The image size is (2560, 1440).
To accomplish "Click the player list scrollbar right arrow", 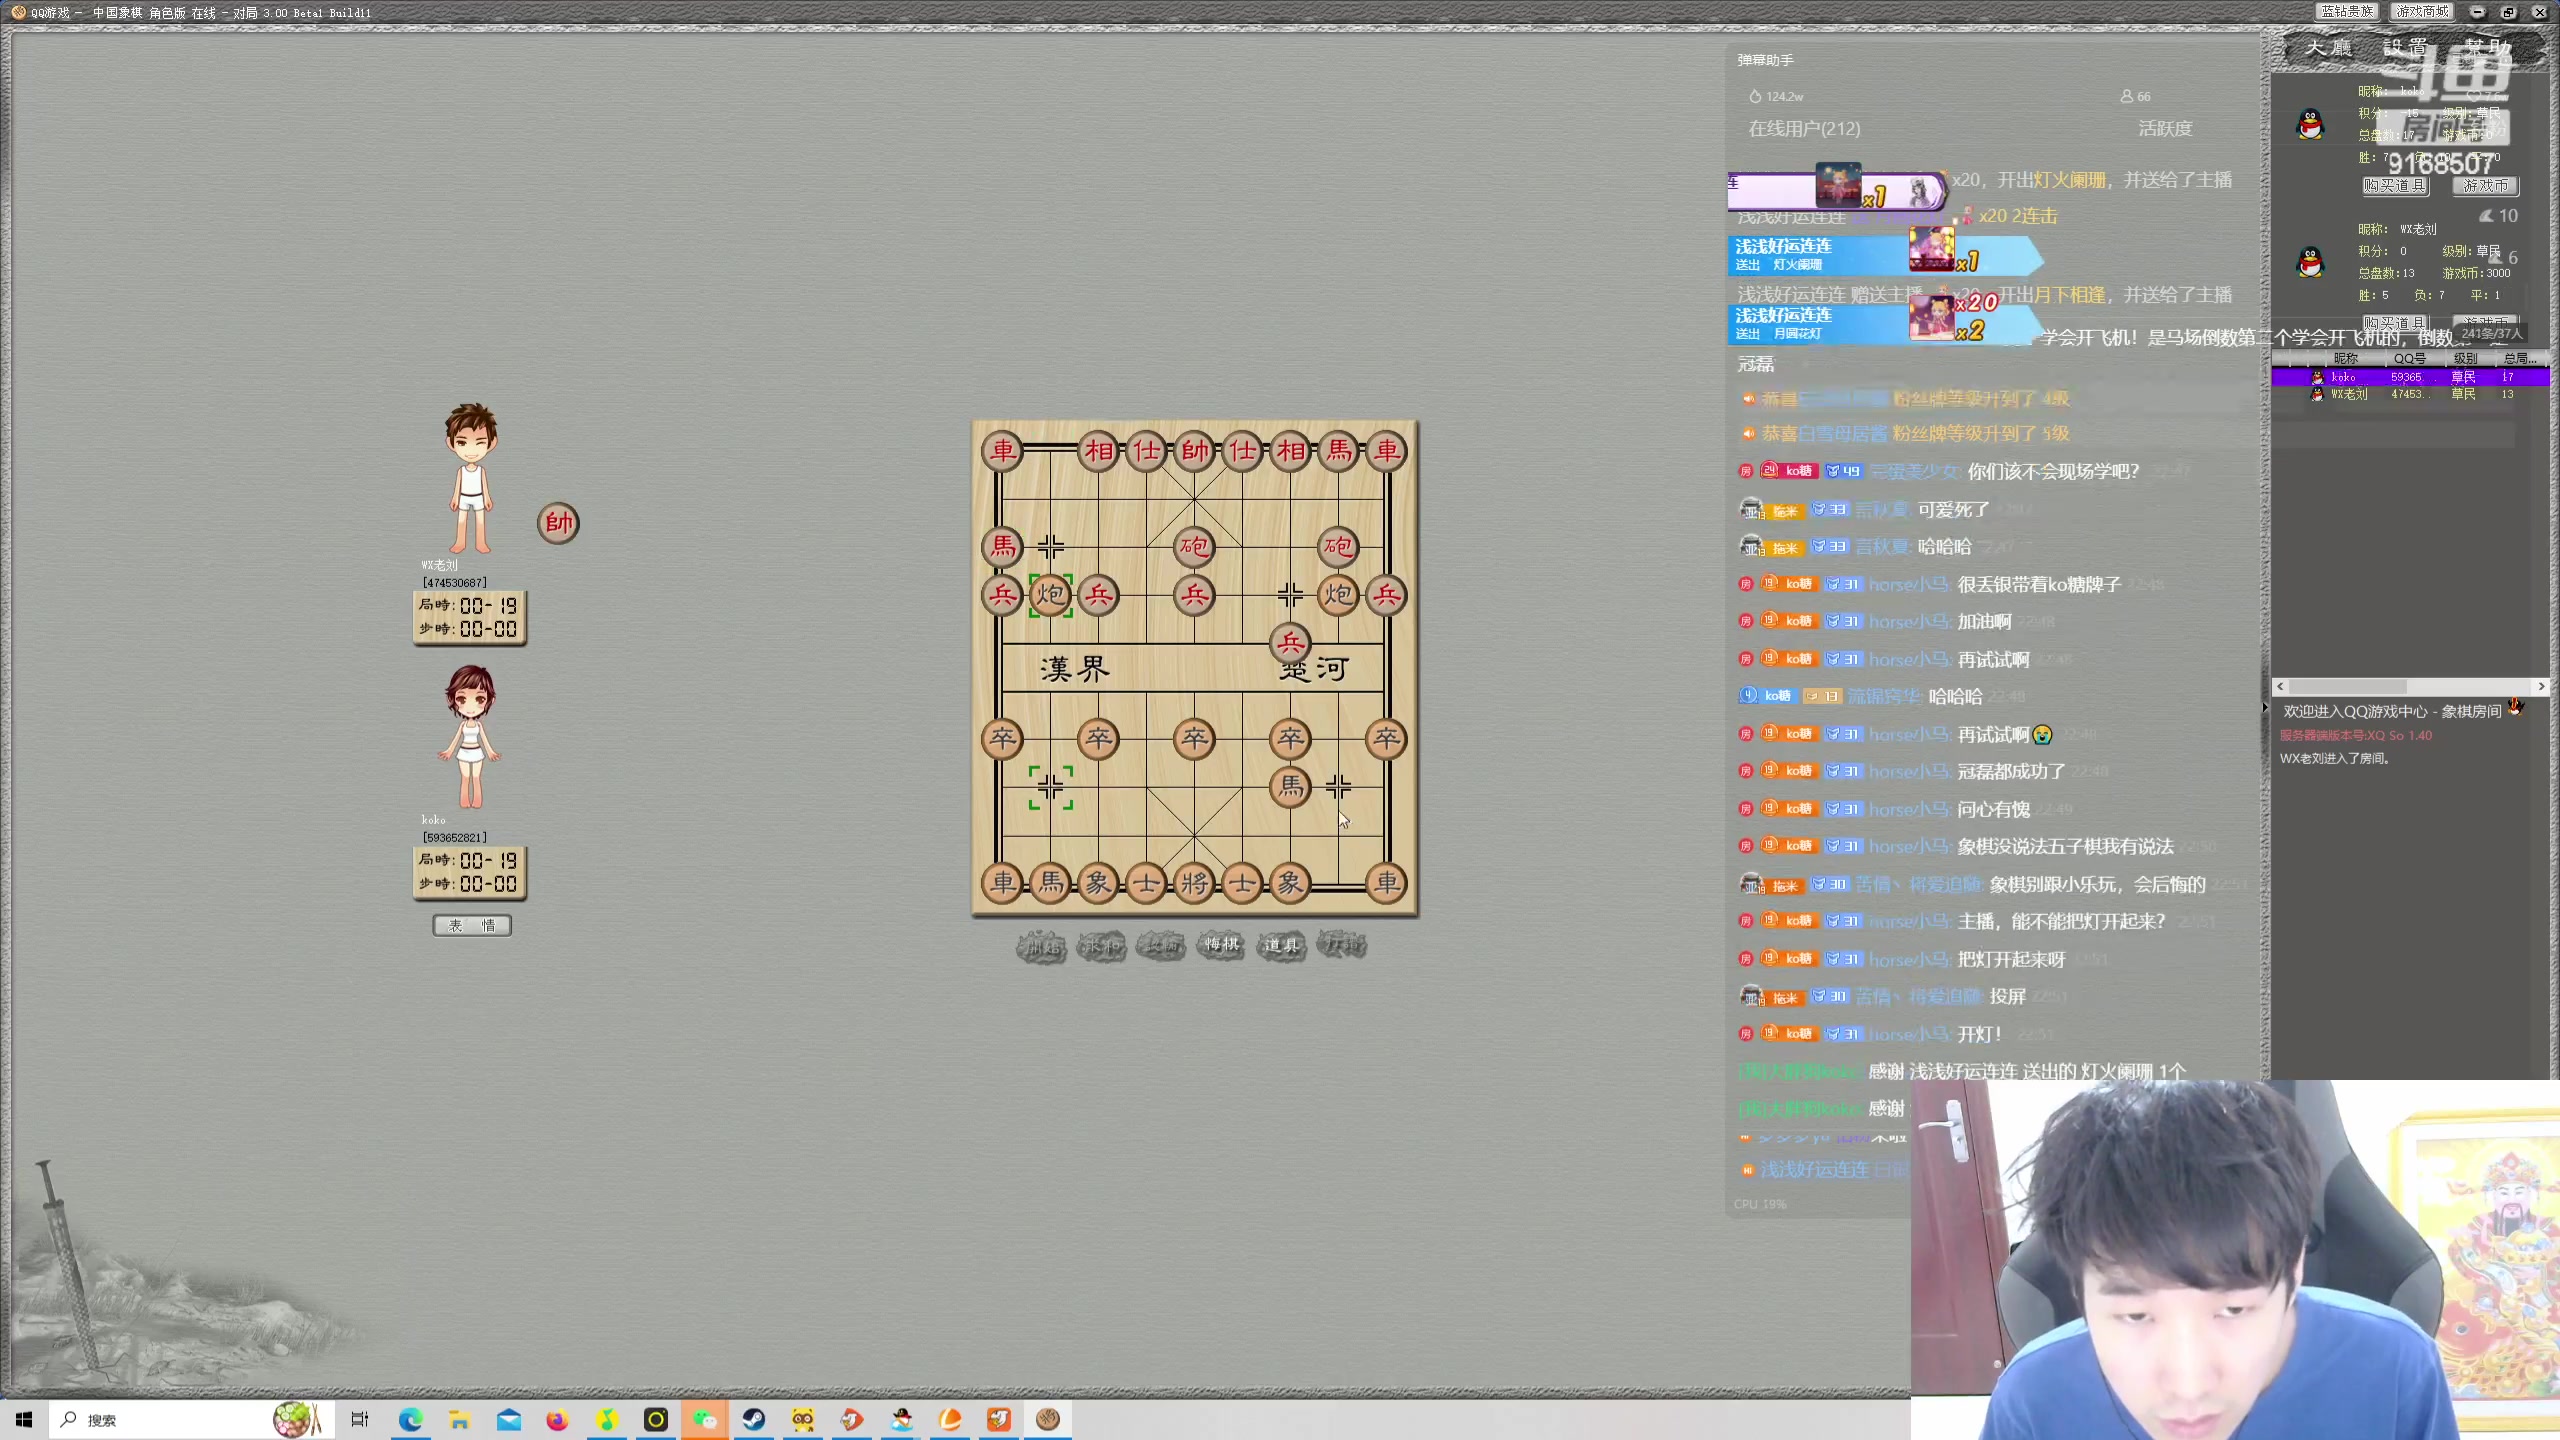I will 2541,686.
